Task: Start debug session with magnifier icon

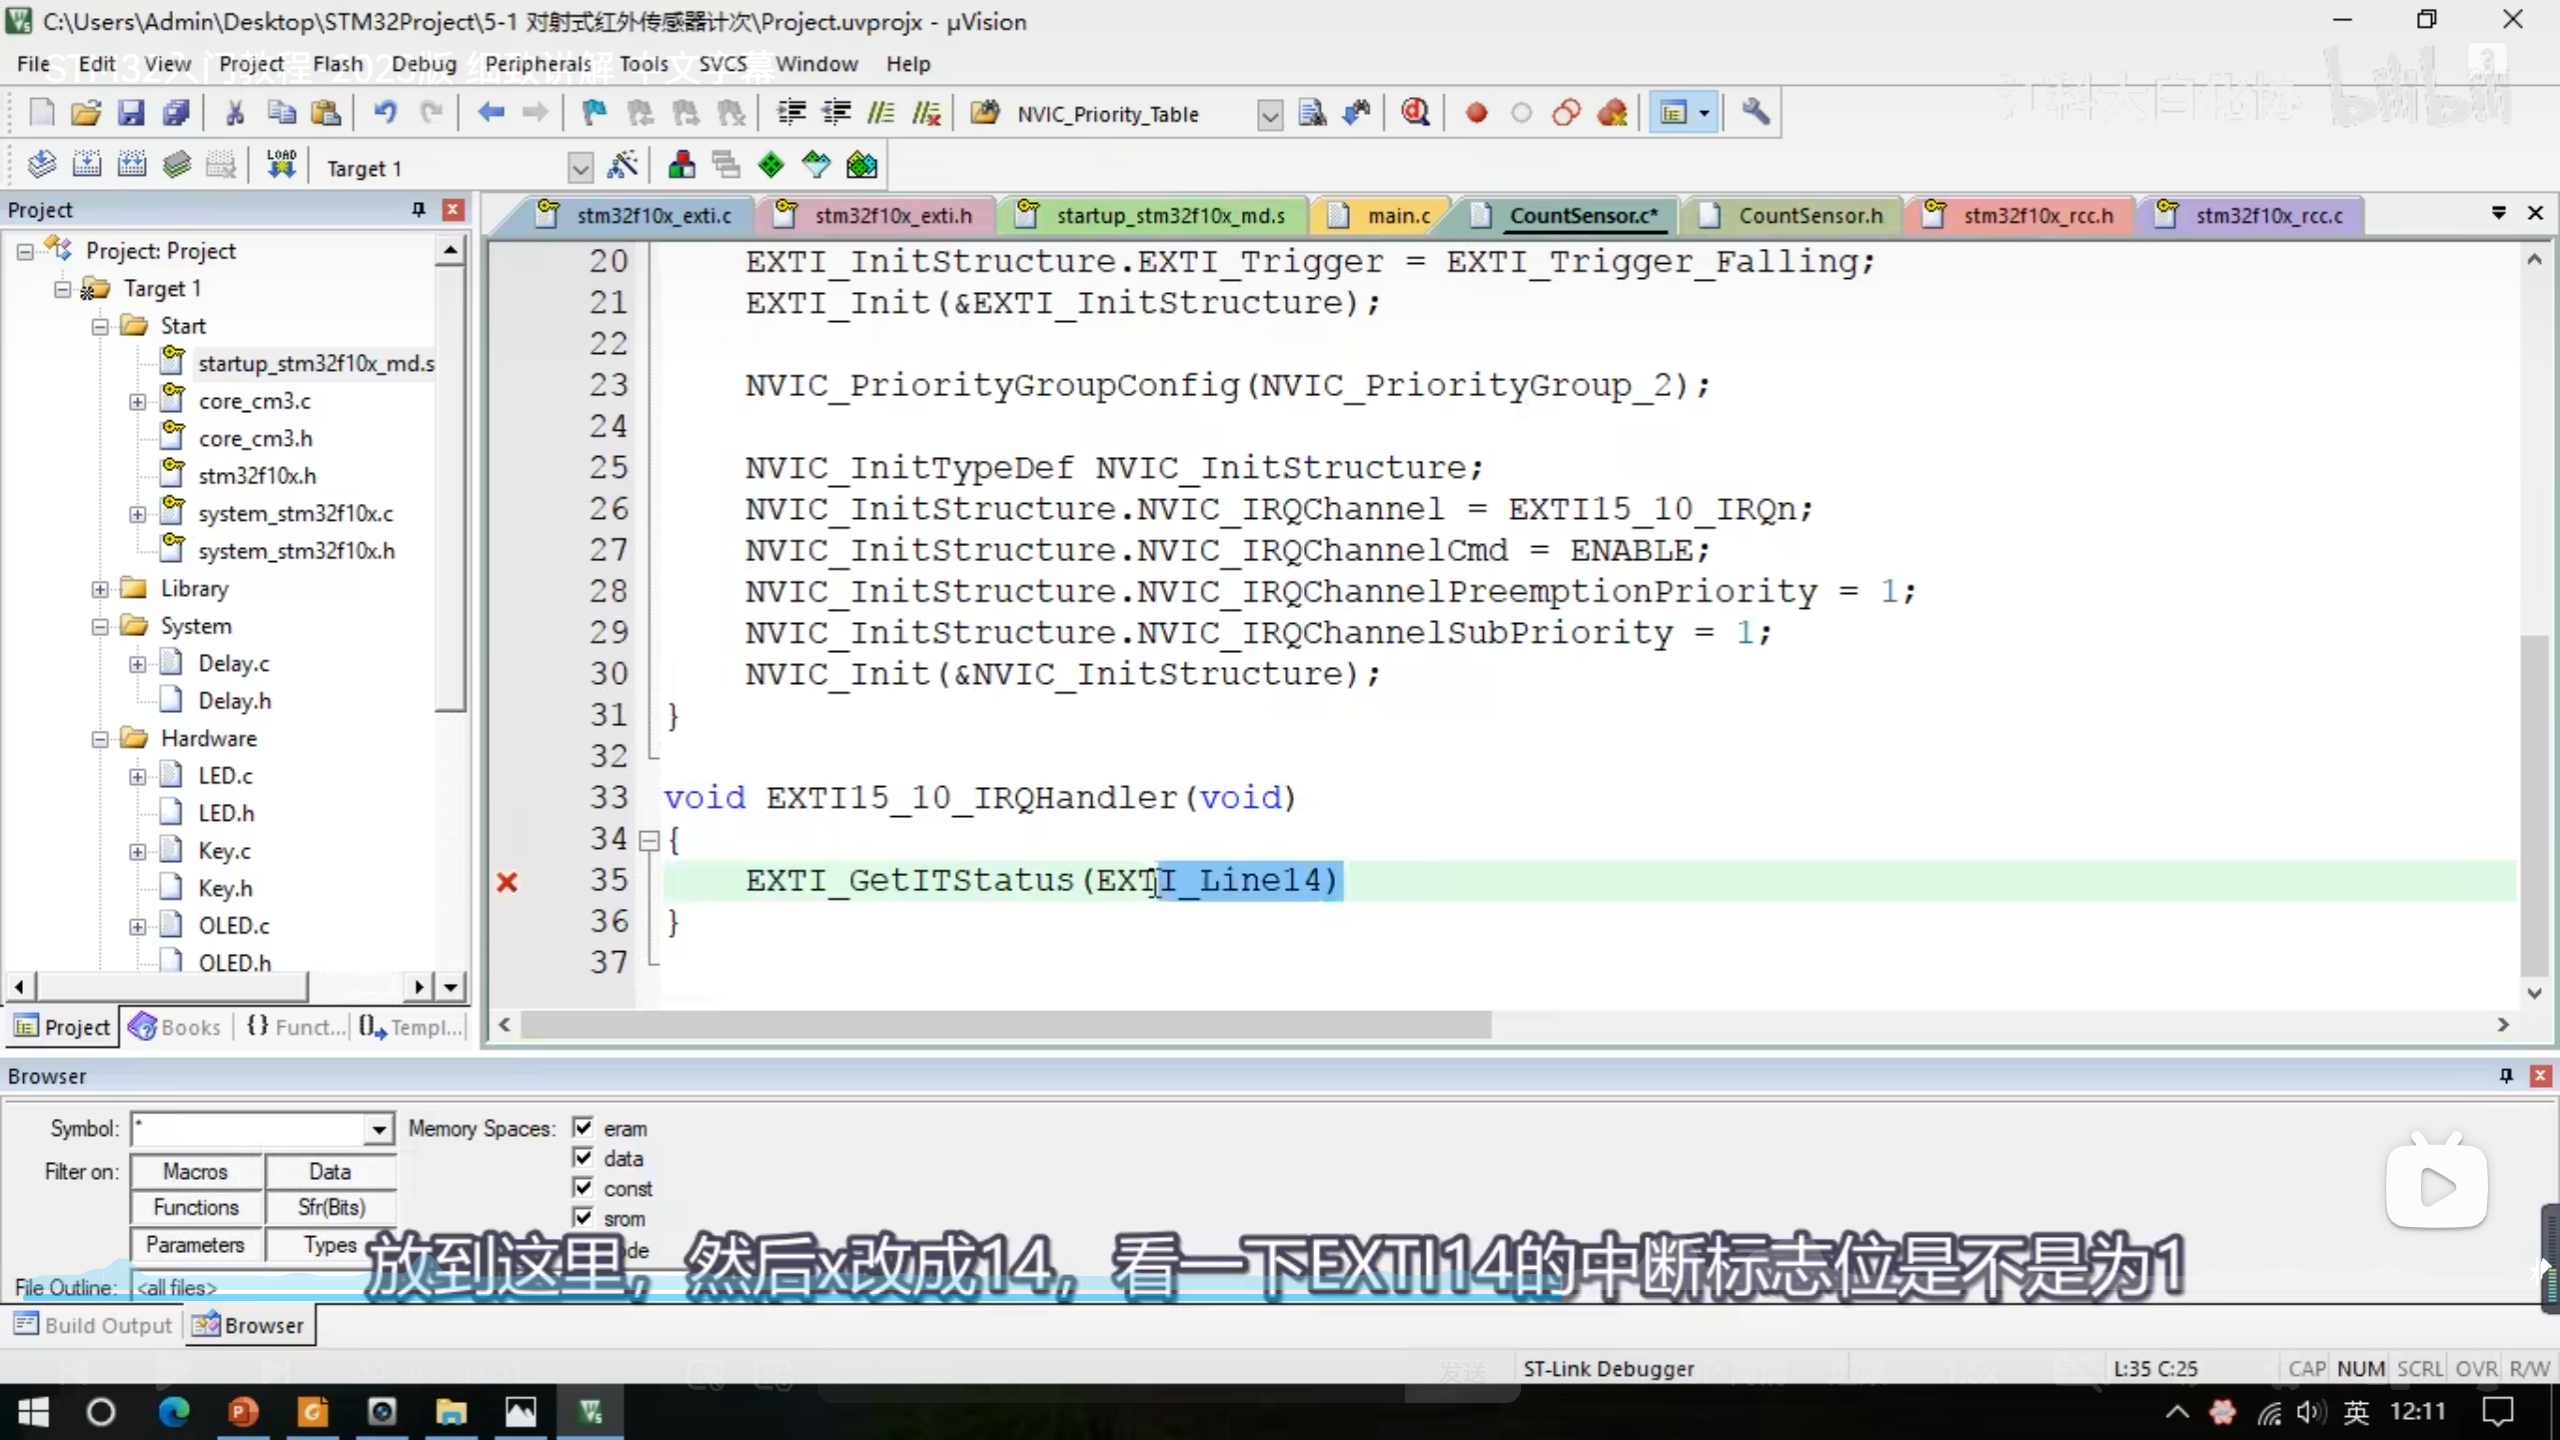Action: 1415,113
